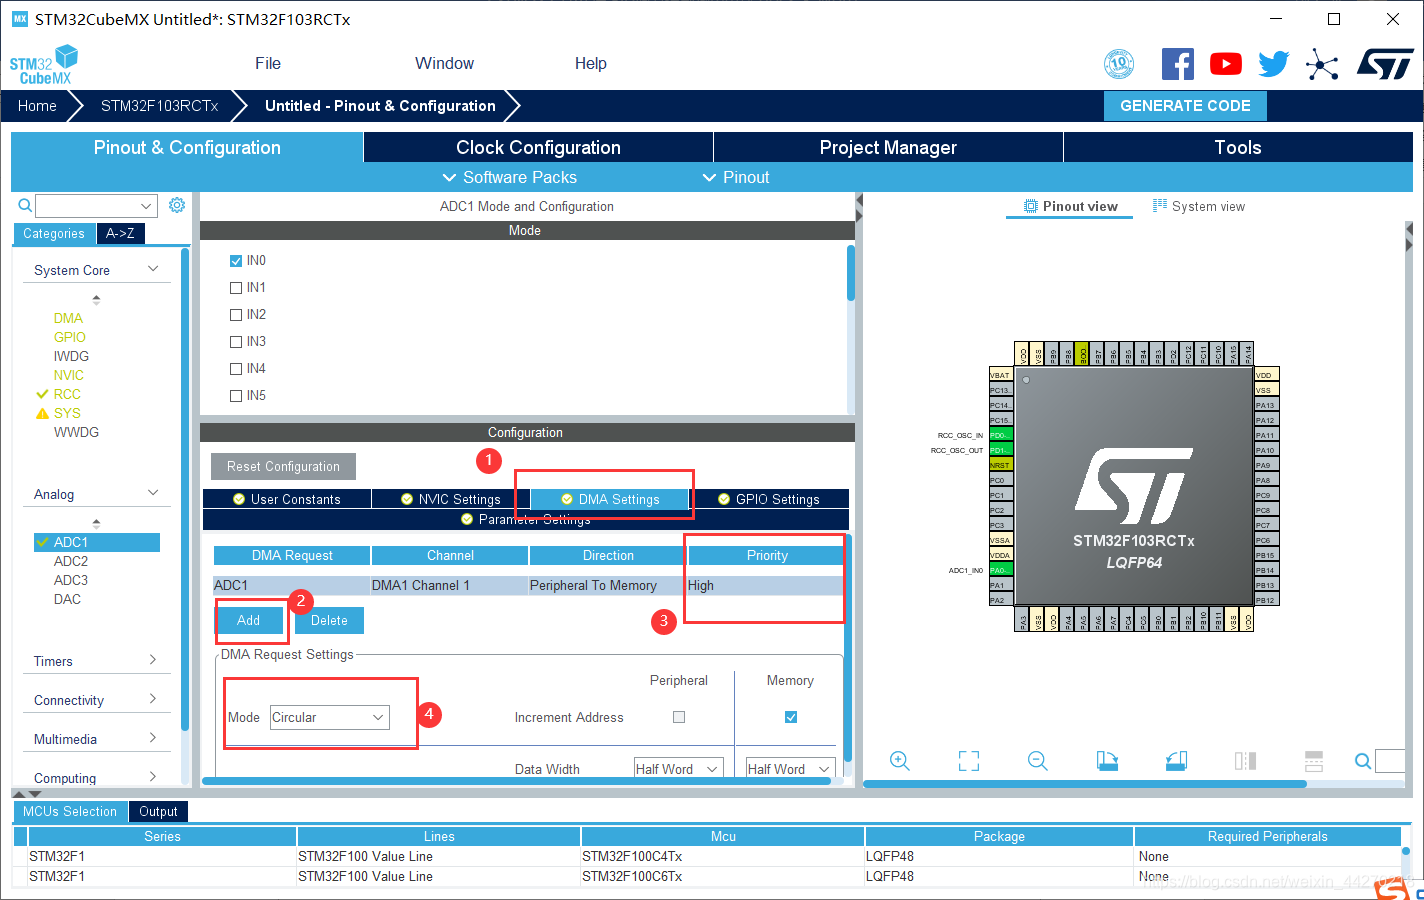Click the STM32CubeMX logo
The width and height of the screenshot is (1424, 900).
point(43,65)
